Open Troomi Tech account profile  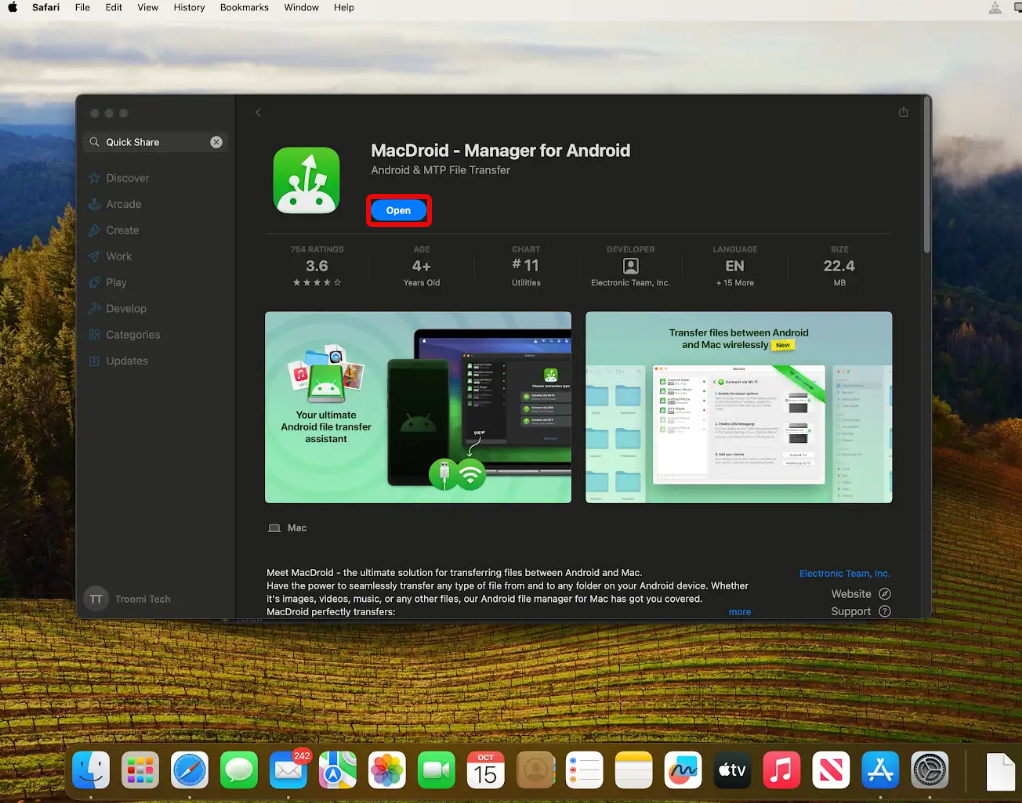[128, 599]
